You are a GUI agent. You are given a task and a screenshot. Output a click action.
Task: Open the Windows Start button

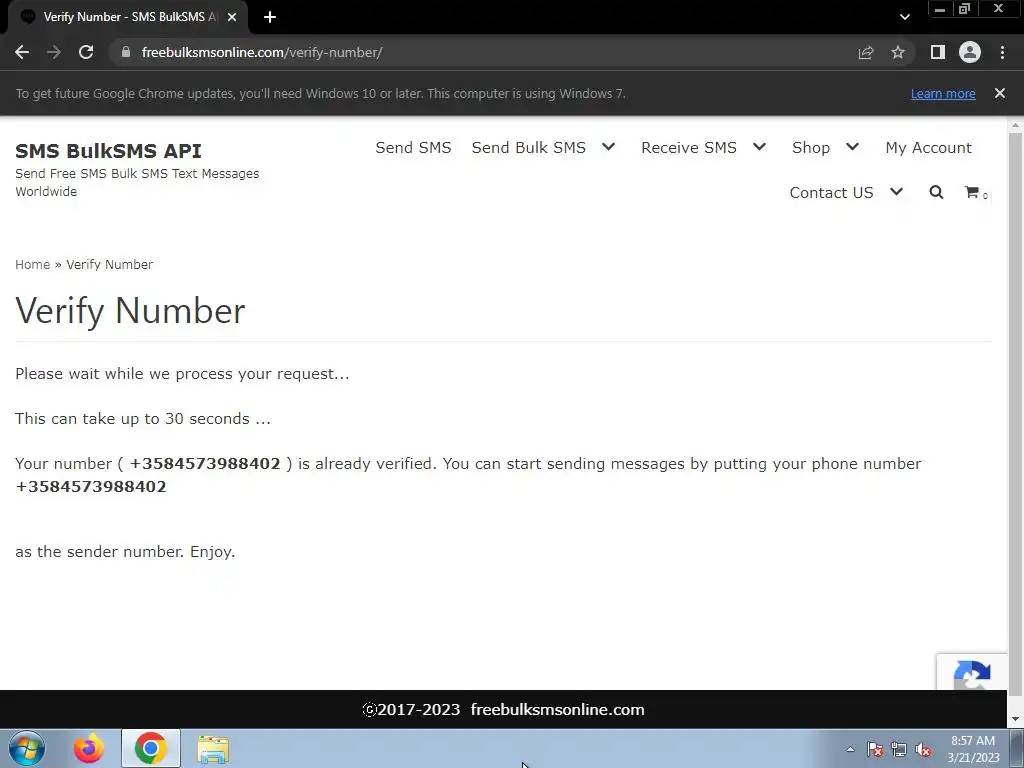(x=27, y=748)
